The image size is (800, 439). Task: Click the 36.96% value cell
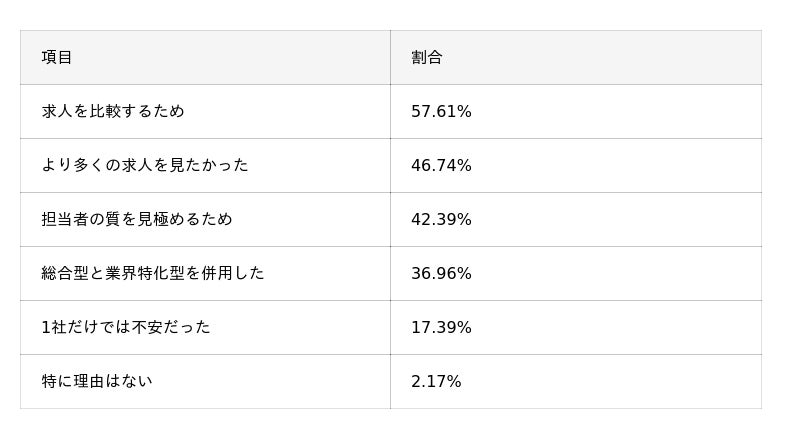click(441, 274)
